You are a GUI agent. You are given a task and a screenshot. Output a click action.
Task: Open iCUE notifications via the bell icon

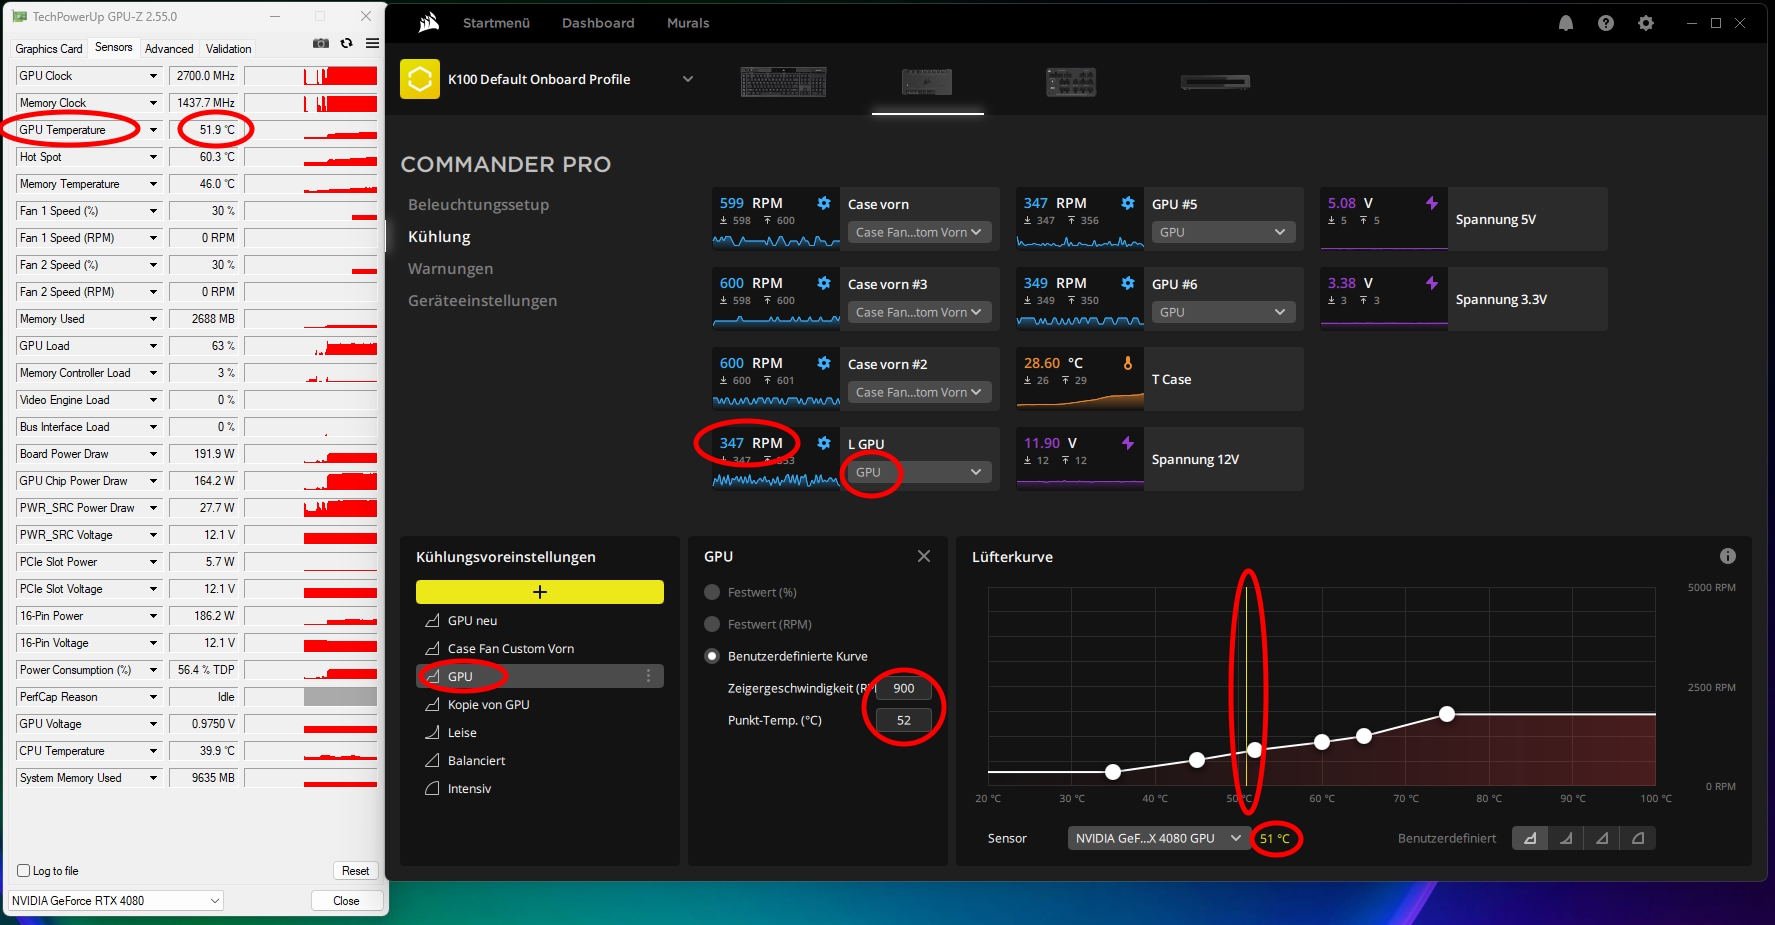tap(1566, 23)
